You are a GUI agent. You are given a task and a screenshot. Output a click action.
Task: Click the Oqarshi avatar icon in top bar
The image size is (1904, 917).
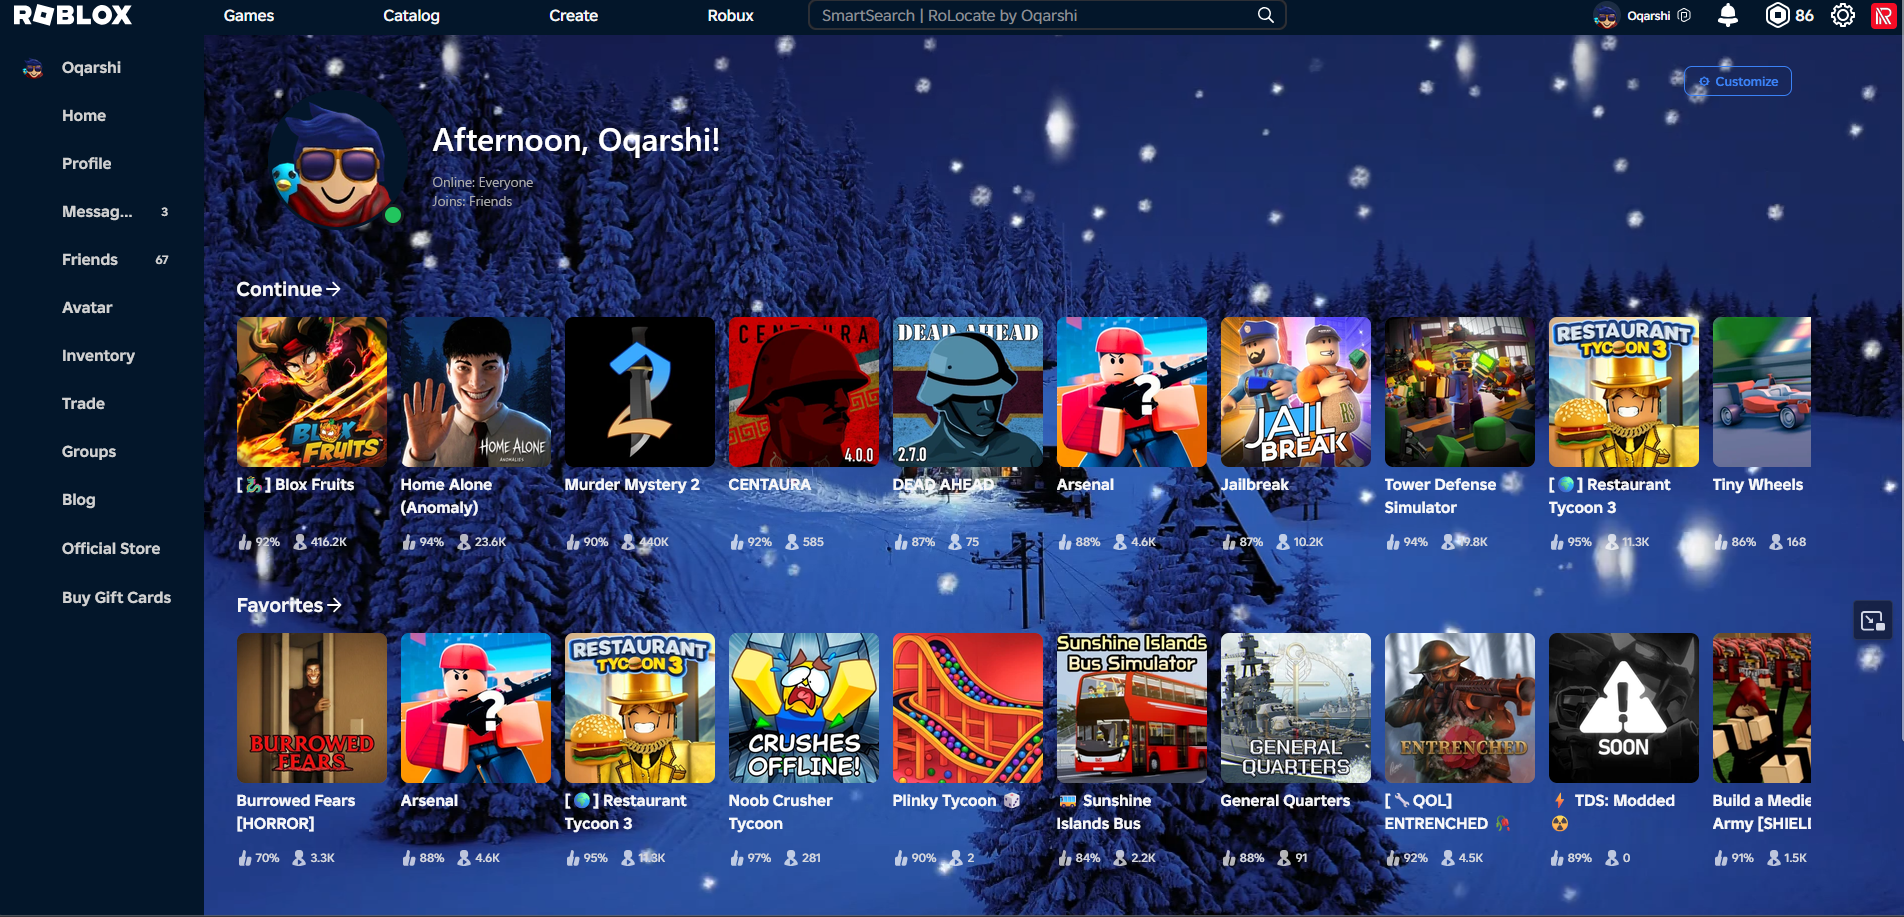[1606, 16]
